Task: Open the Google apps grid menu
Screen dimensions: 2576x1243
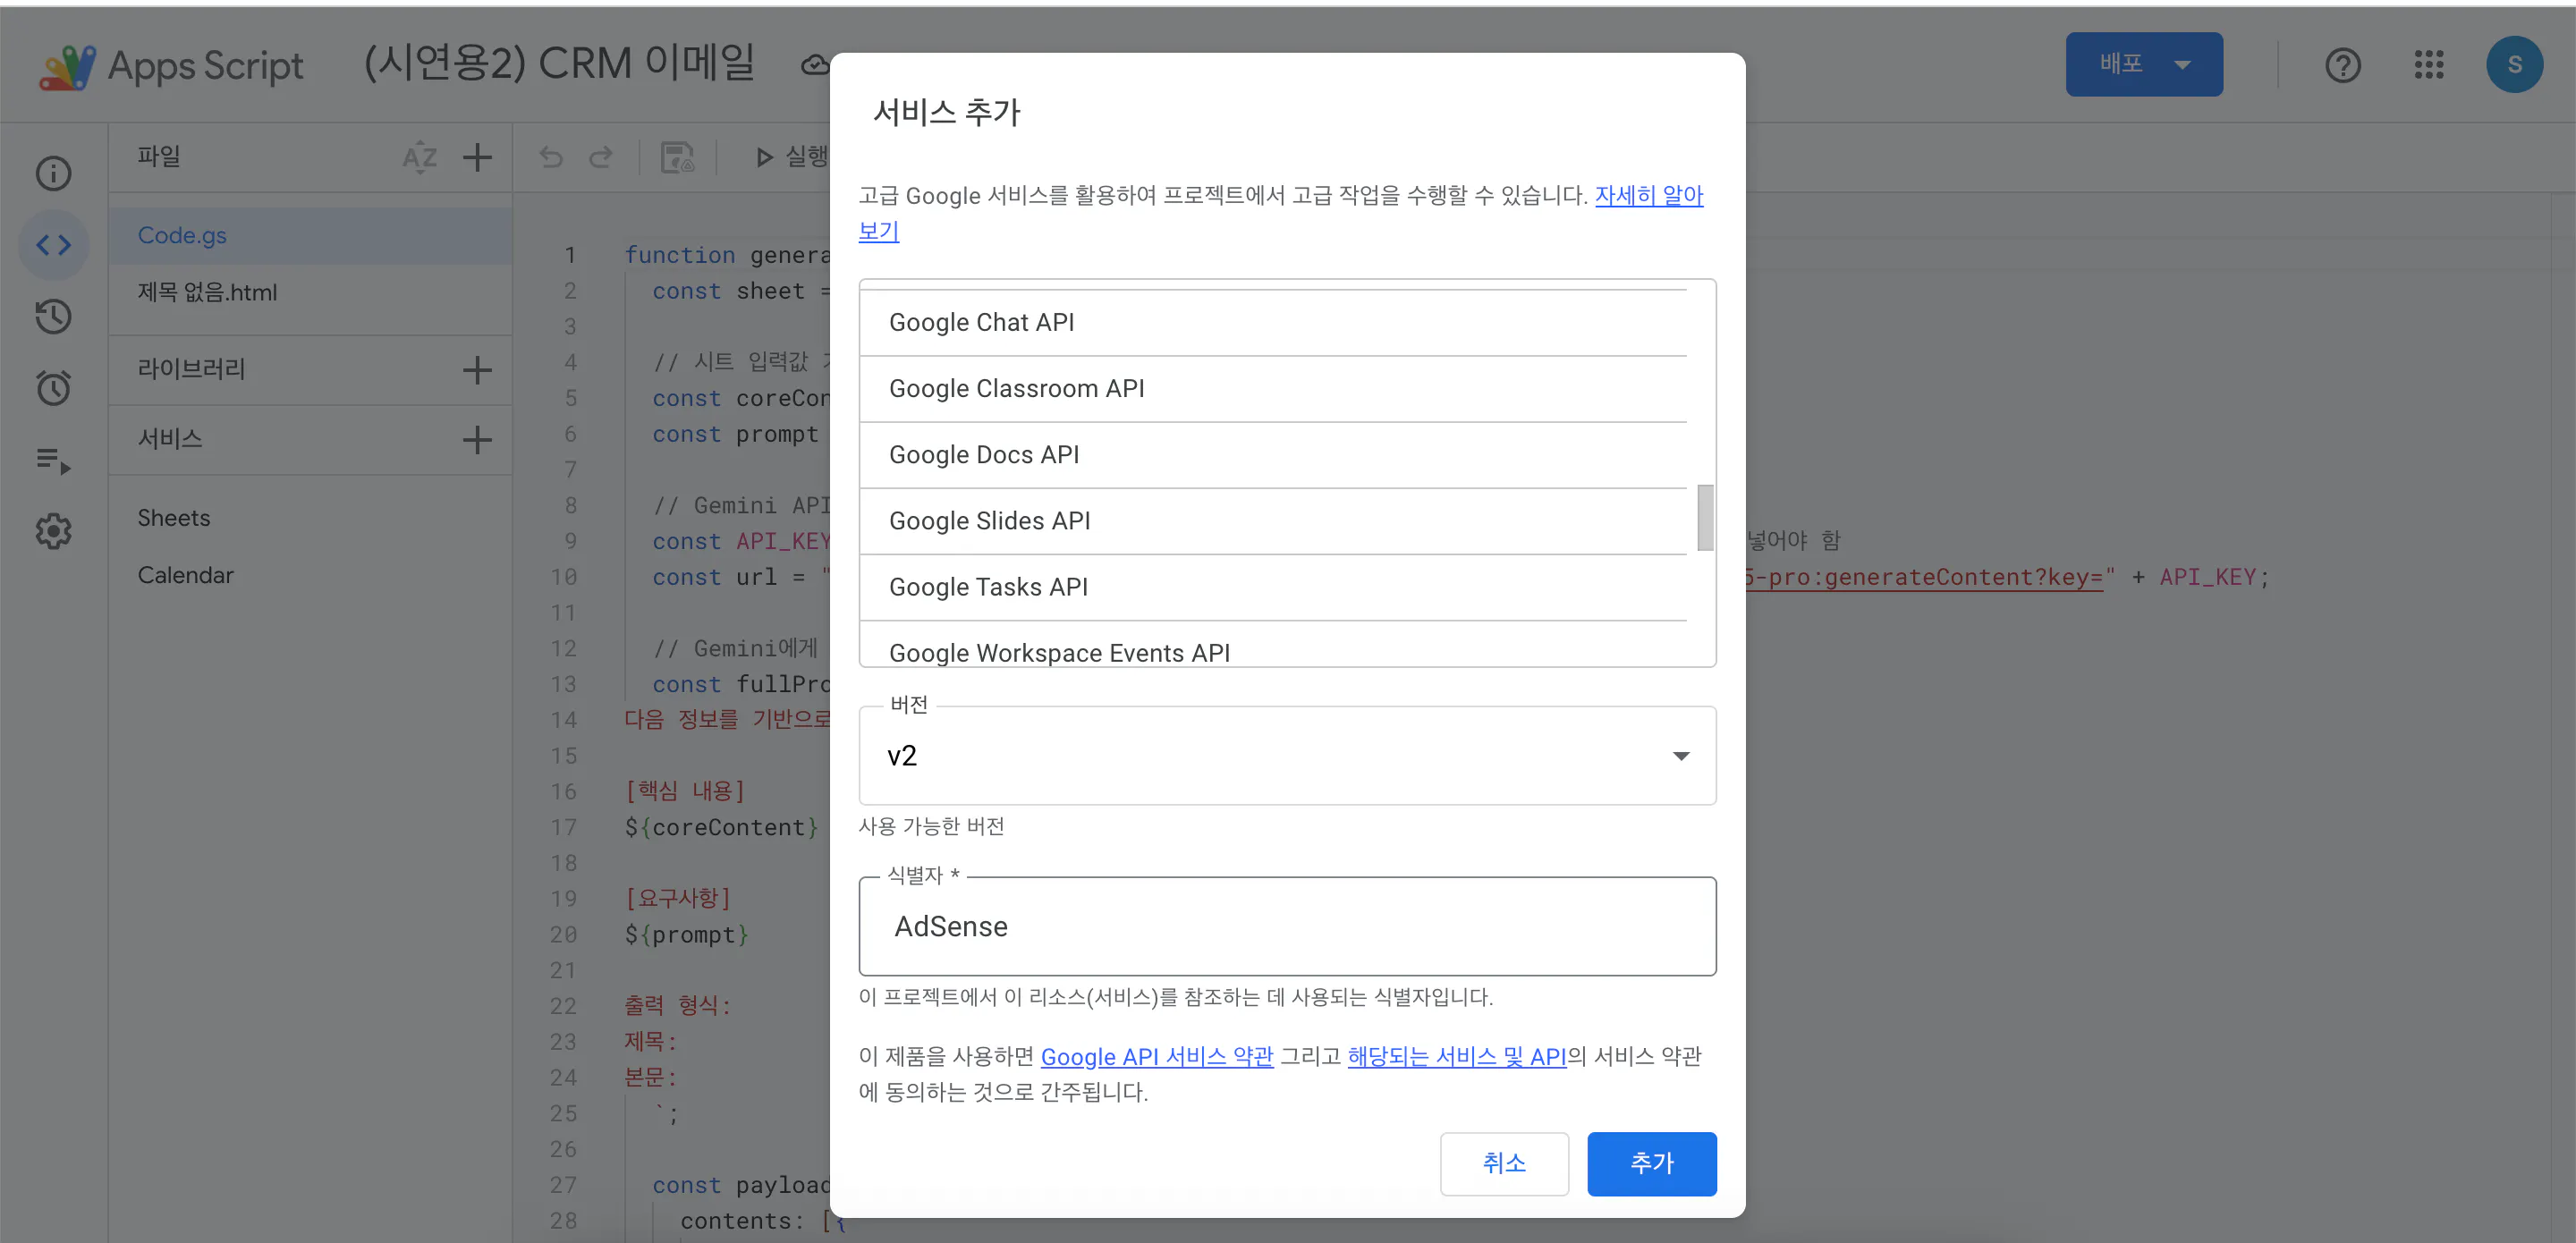Action: [x=2429, y=64]
